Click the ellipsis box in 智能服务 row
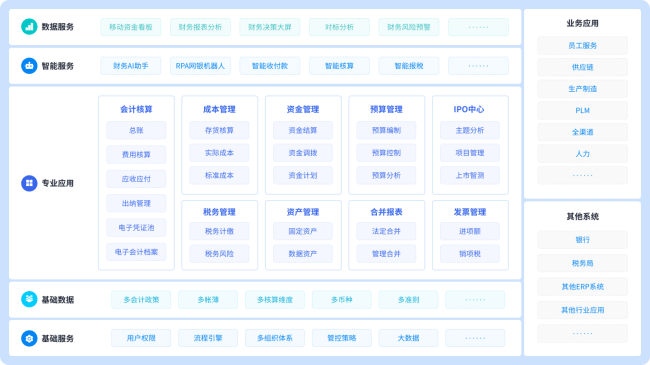 pyautogui.click(x=478, y=66)
